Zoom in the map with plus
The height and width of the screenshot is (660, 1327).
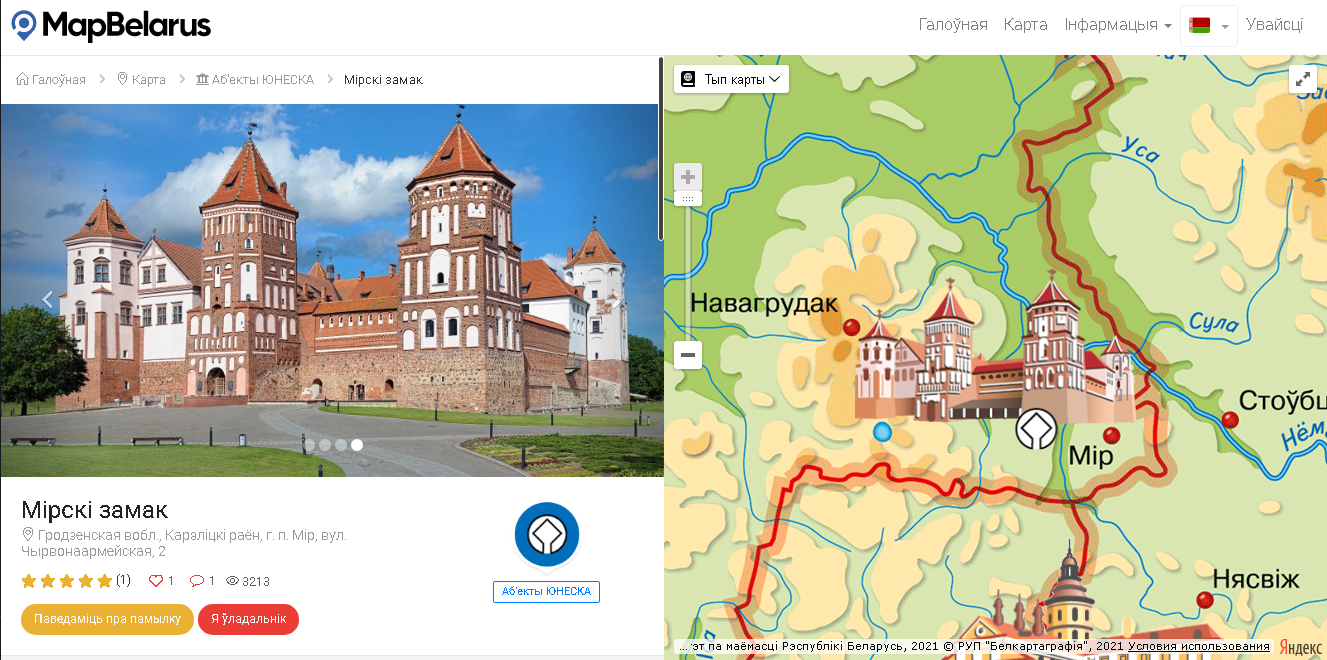[x=688, y=177]
